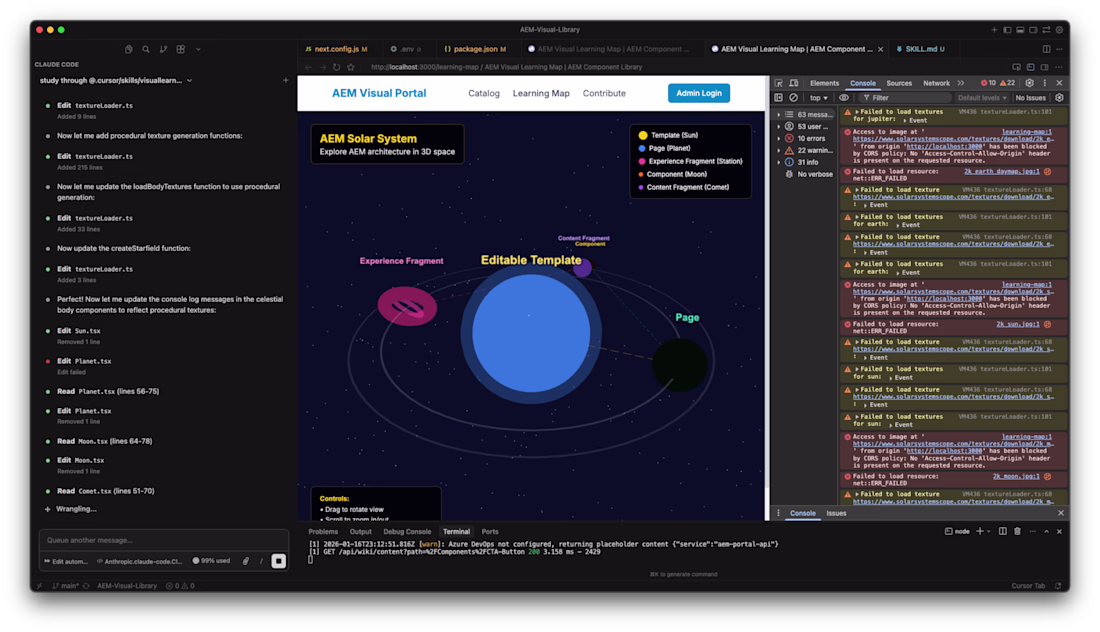Open DevTools settings gear in top bar
The image size is (1100, 632).
(x=1029, y=83)
